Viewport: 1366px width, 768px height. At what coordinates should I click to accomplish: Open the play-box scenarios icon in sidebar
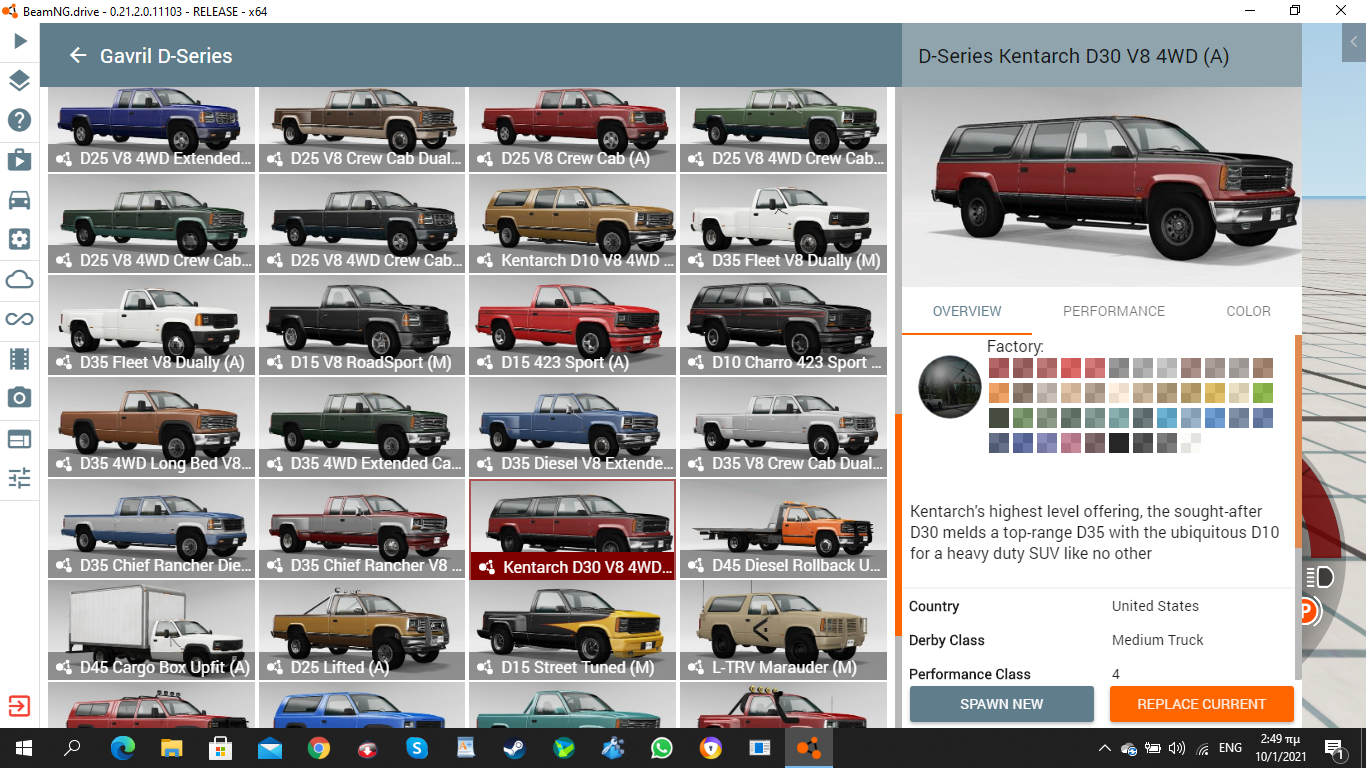coord(20,160)
